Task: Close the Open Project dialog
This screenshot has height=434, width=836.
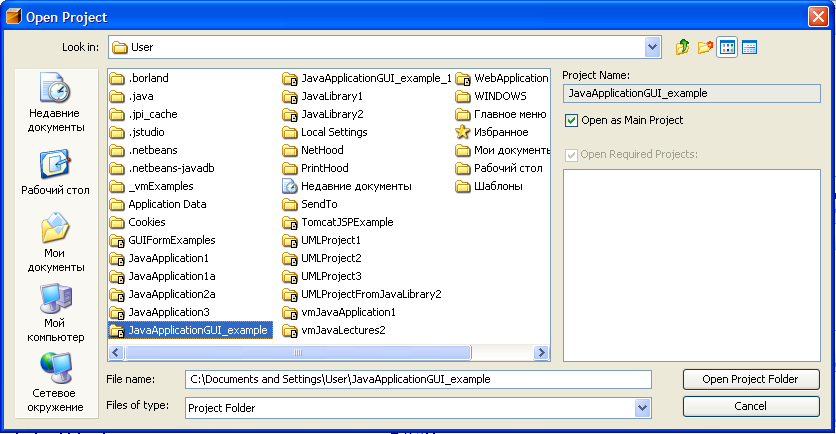Action: pos(818,17)
